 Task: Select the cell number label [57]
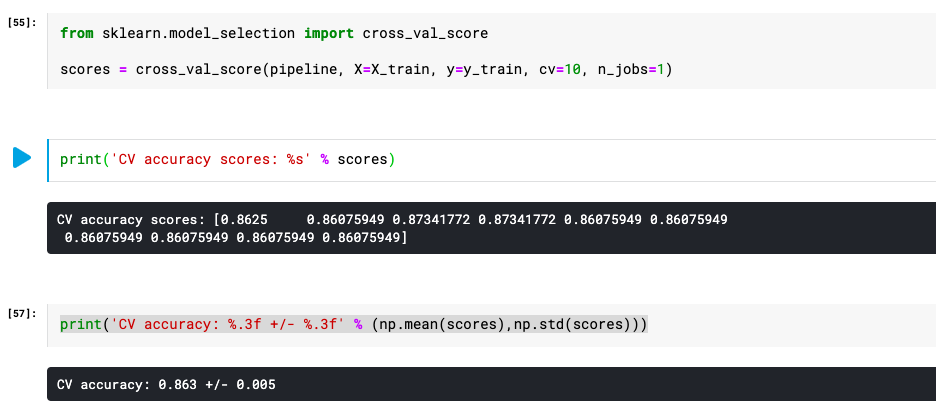(x=23, y=313)
